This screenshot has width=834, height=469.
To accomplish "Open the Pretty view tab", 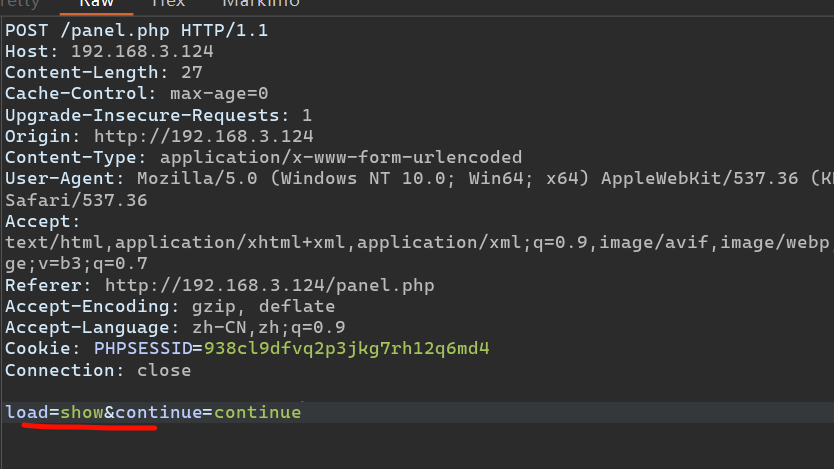I will pyautogui.click(x=20, y=4).
